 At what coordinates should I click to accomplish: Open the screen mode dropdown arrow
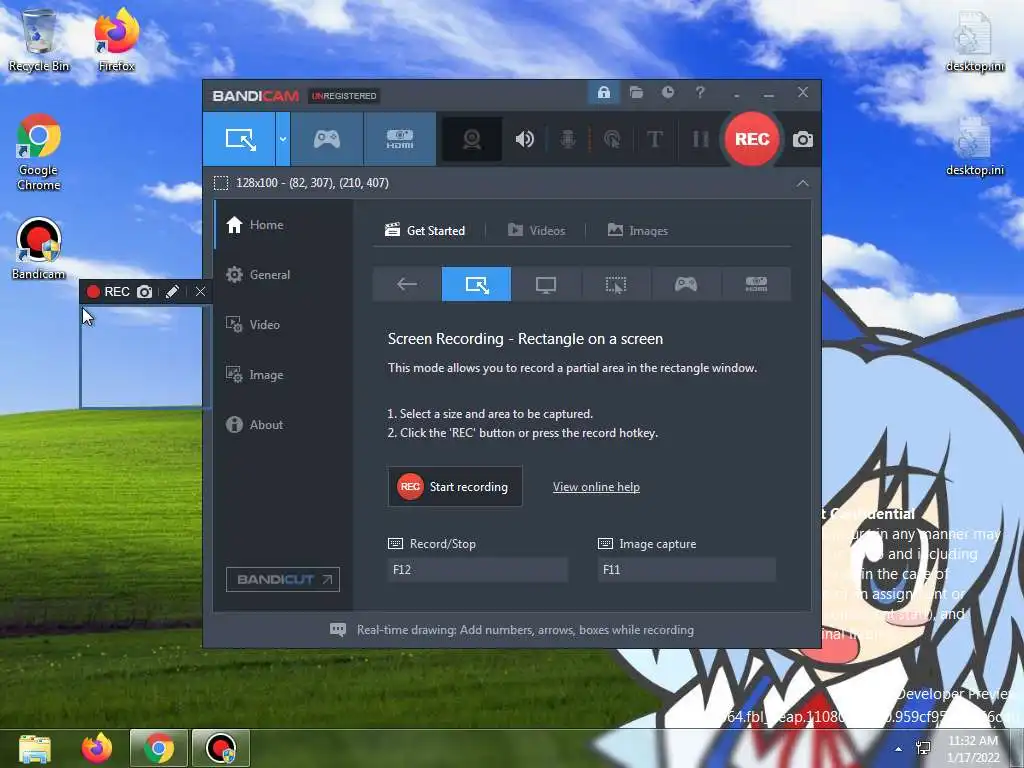click(x=283, y=139)
